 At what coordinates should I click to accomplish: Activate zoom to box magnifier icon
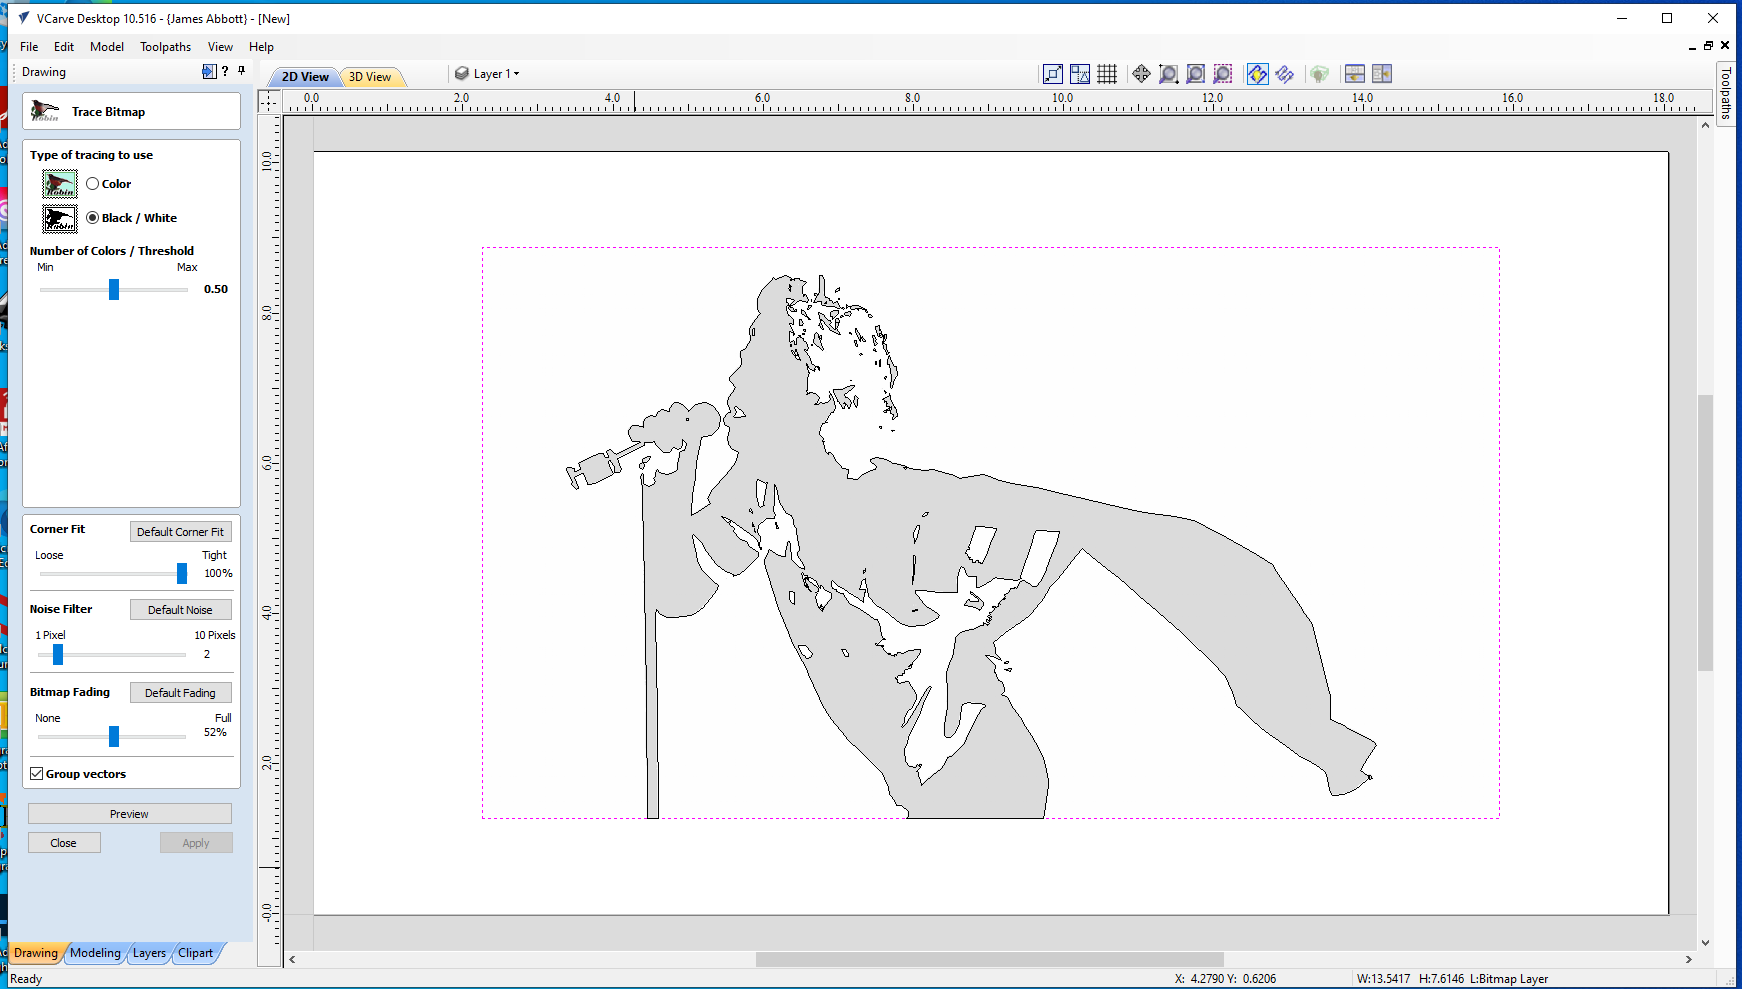1168,74
